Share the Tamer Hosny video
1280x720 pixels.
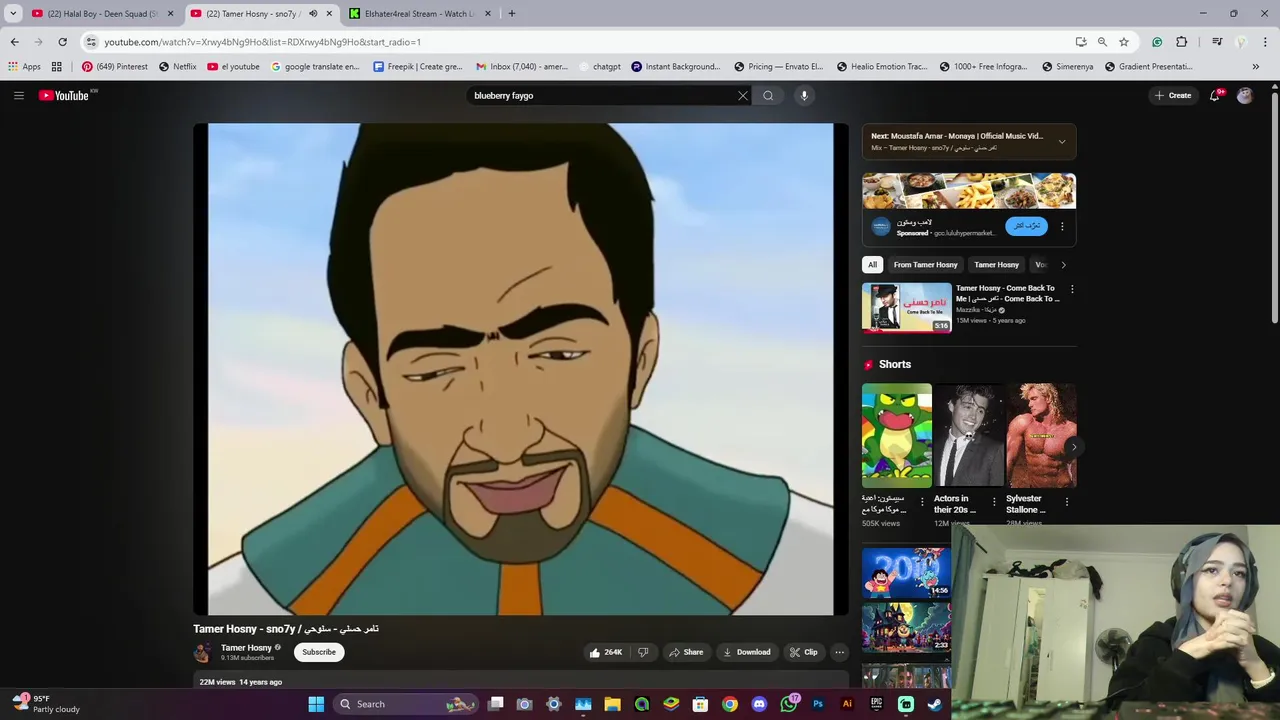pos(686,652)
